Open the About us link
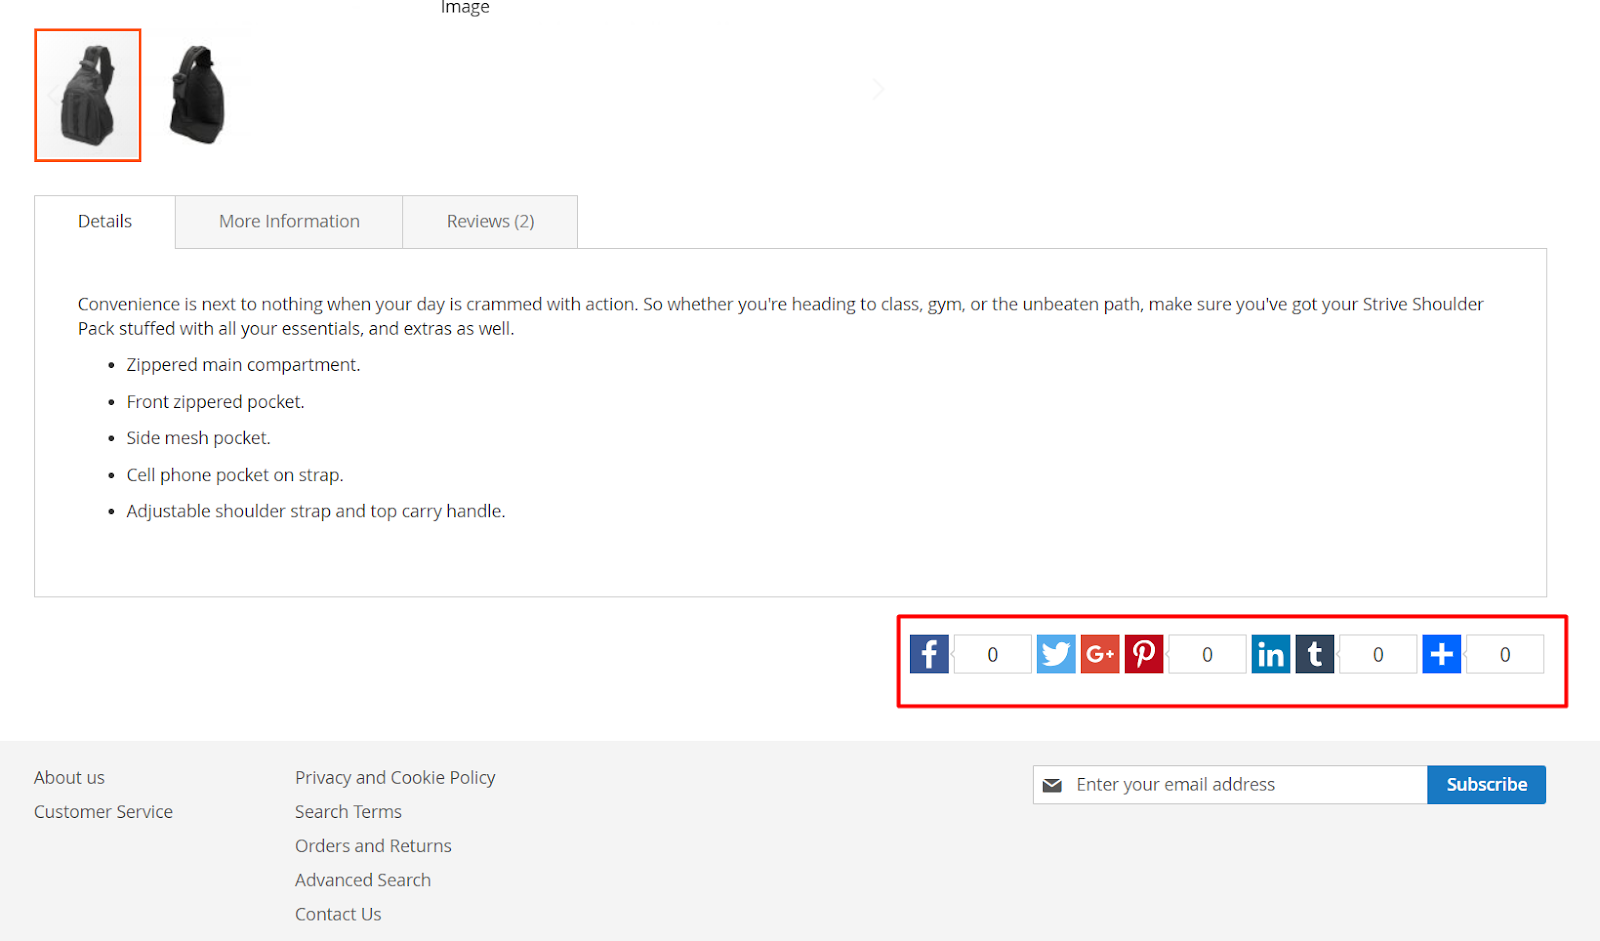The width and height of the screenshot is (1600, 941). pyautogui.click(x=69, y=778)
